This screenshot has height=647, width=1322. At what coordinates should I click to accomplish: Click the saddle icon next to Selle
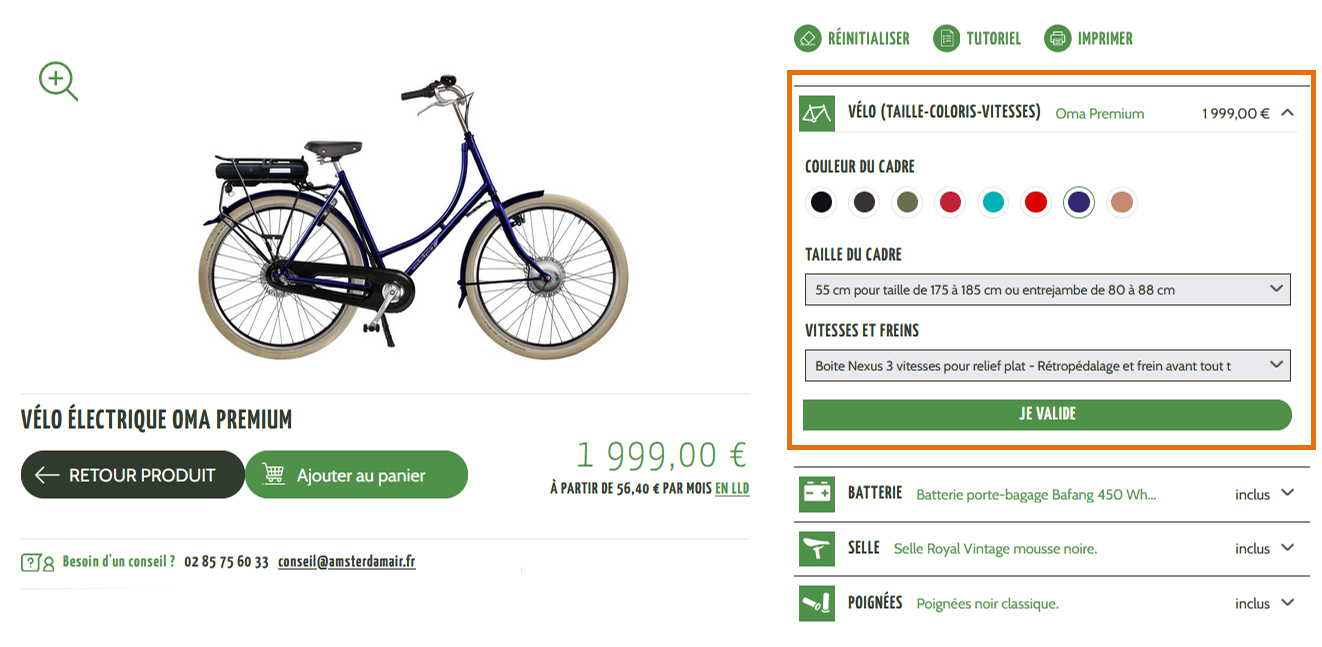[x=816, y=549]
